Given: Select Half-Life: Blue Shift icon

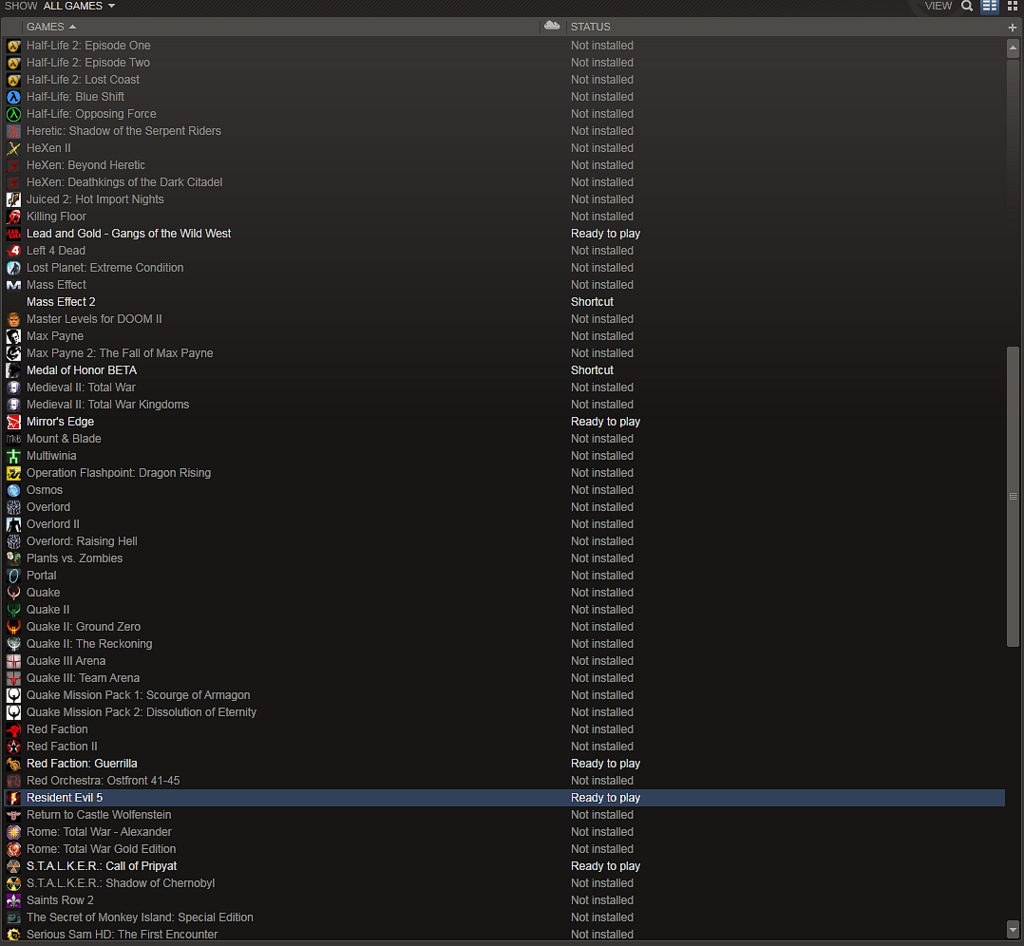Looking at the screenshot, I should [x=14, y=97].
